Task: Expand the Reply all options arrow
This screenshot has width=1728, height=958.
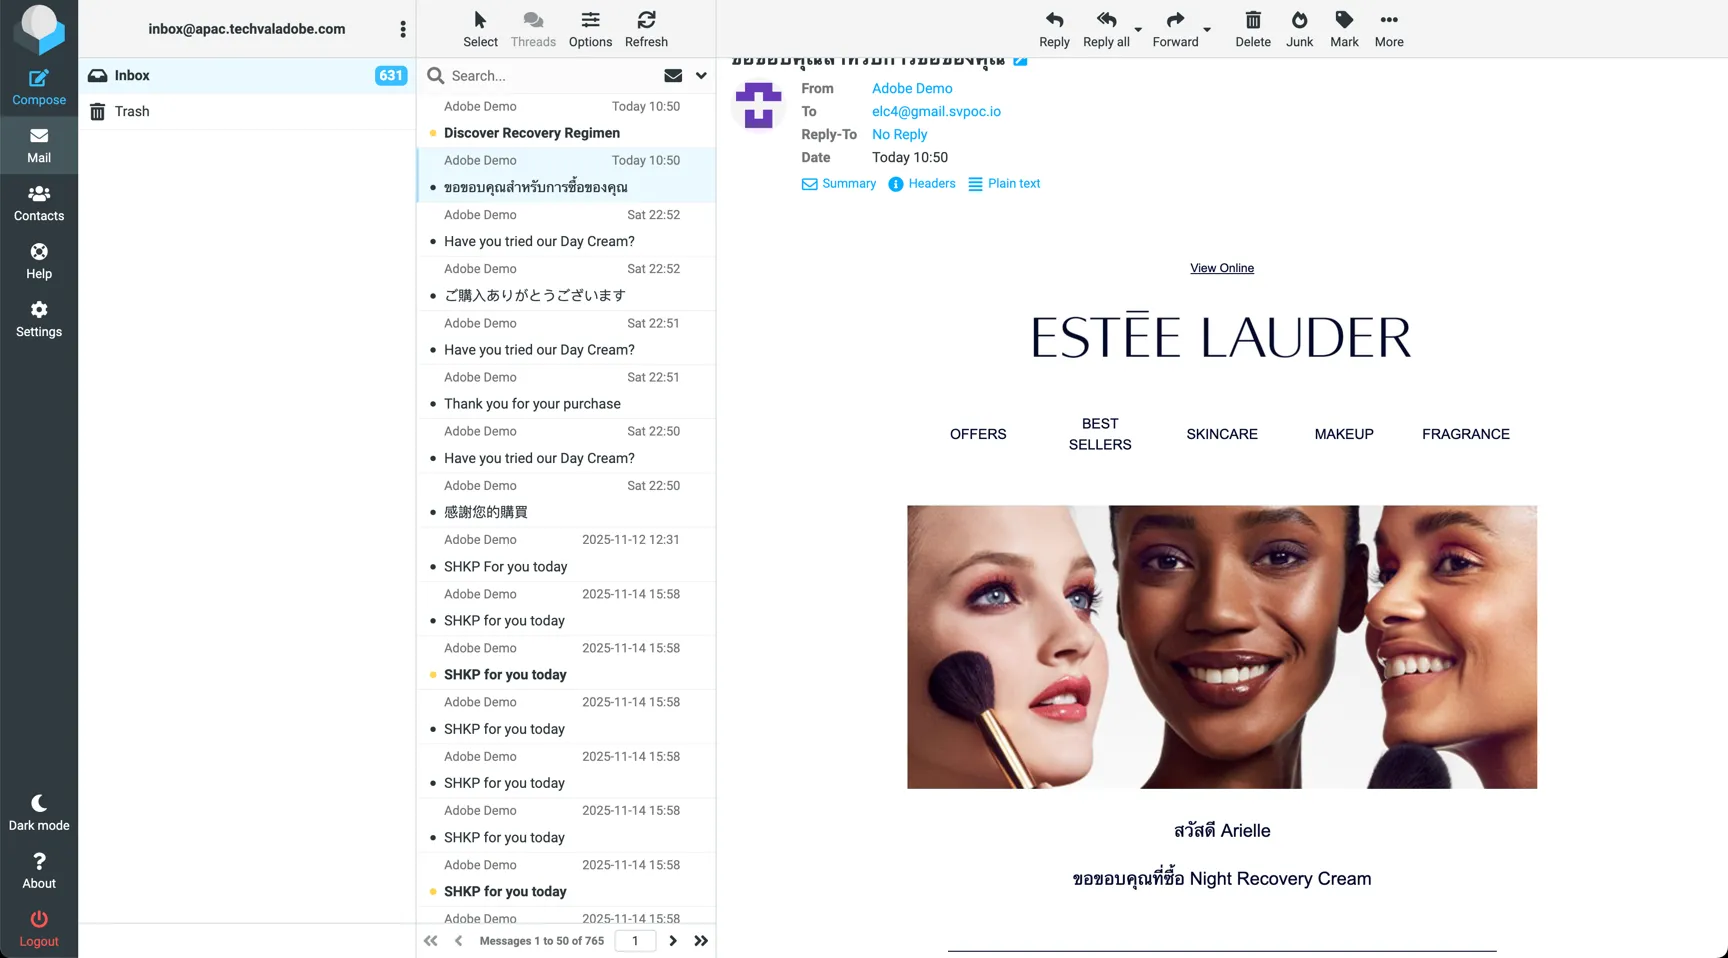Action: tap(1138, 30)
